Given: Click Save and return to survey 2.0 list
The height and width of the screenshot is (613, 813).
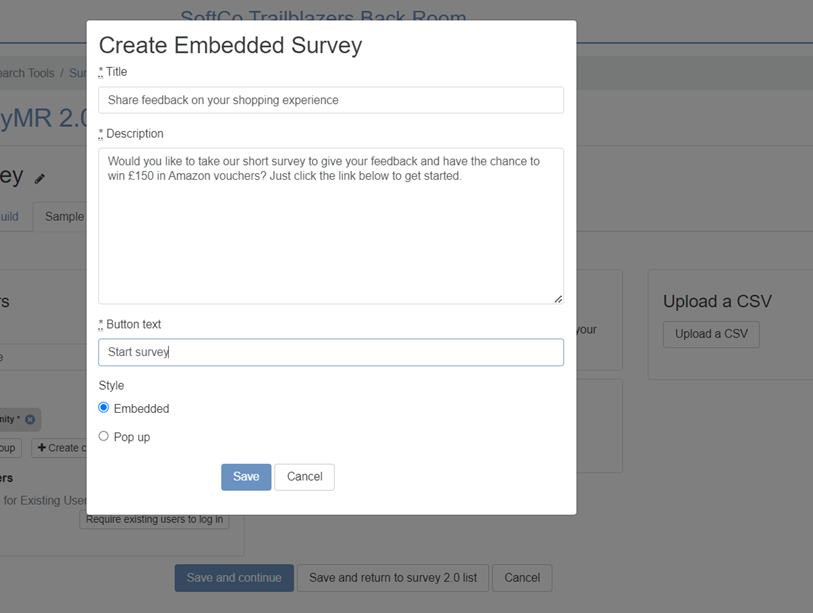Looking at the screenshot, I should click(393, 577).
